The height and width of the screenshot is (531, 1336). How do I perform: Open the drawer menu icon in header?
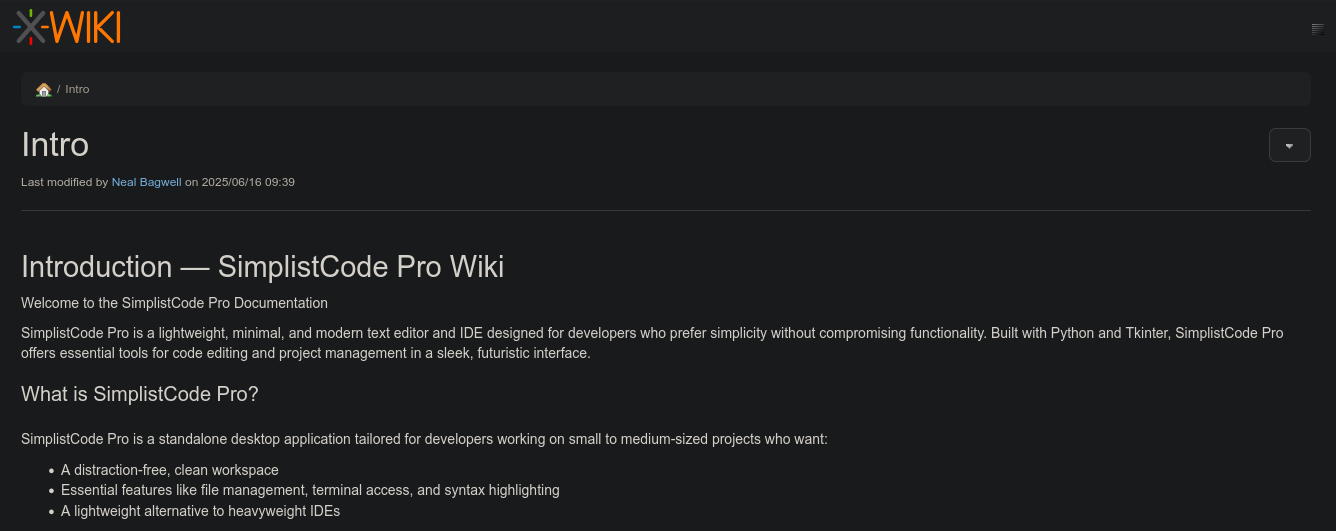pos(1317,29)
